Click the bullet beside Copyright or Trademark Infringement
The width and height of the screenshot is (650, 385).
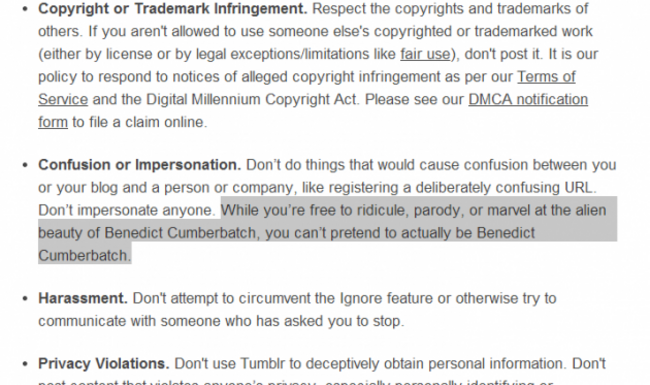pos(25,9)
